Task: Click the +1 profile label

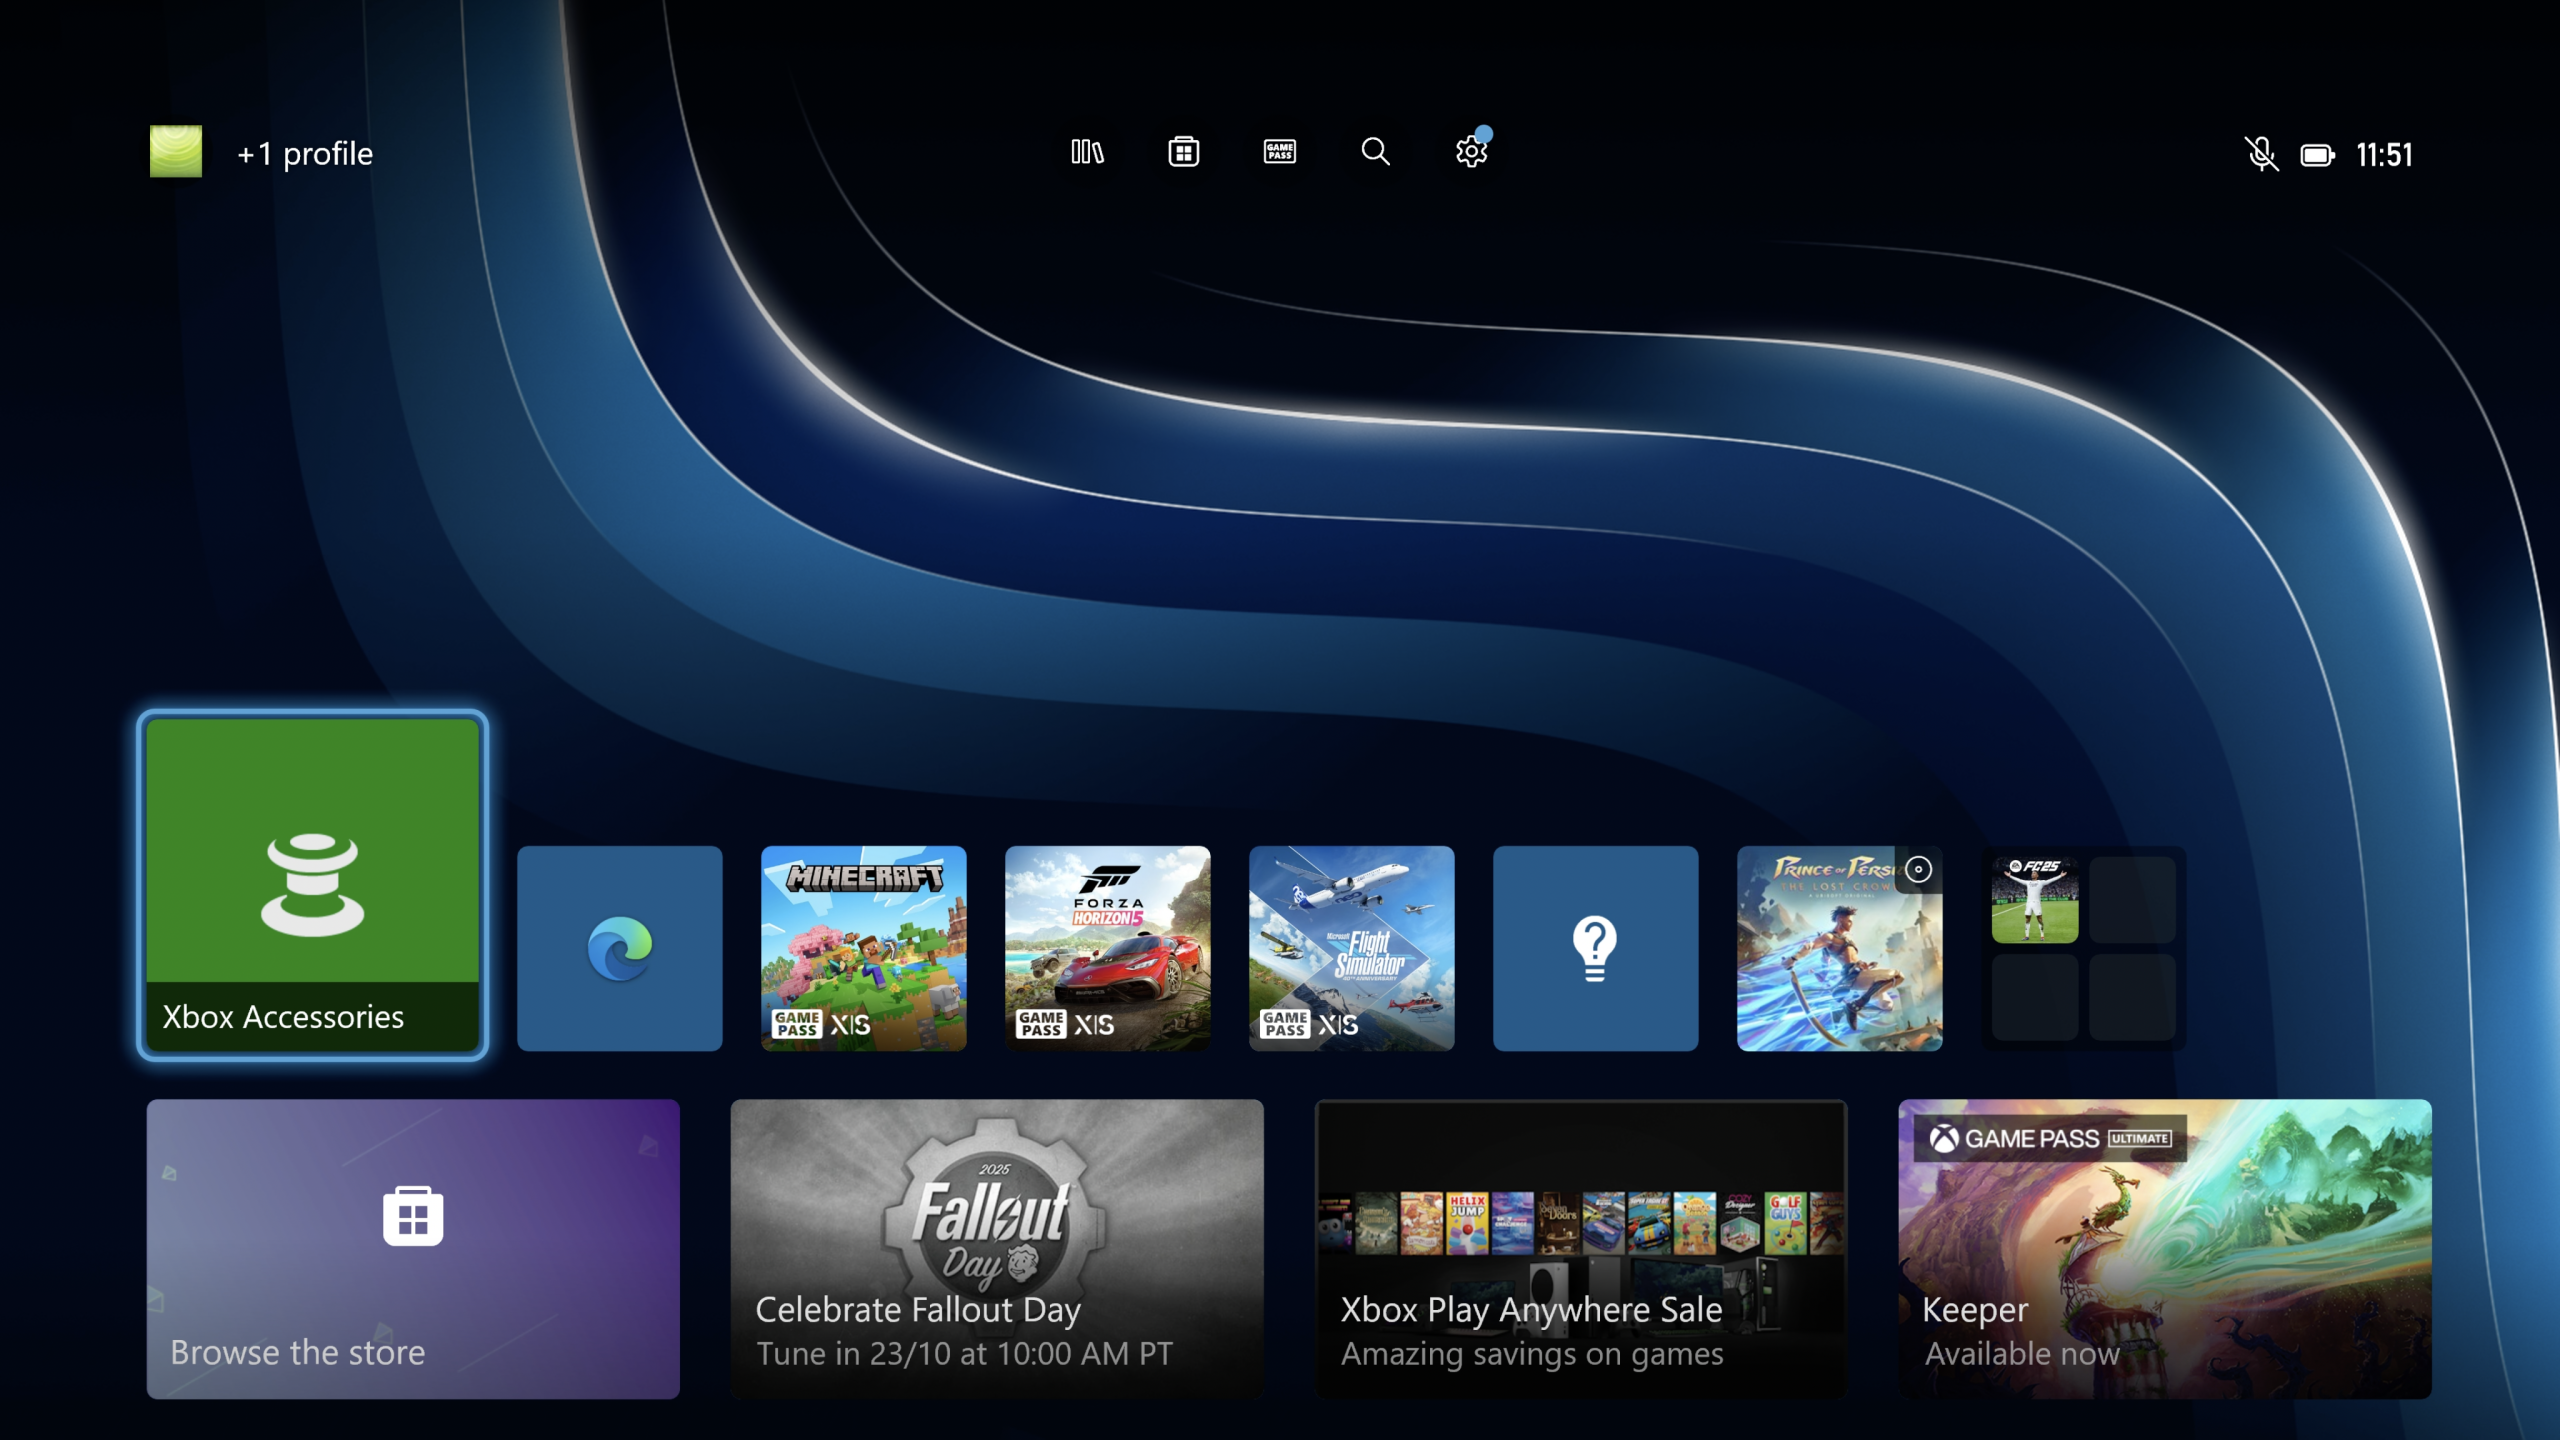Action: 305,154
